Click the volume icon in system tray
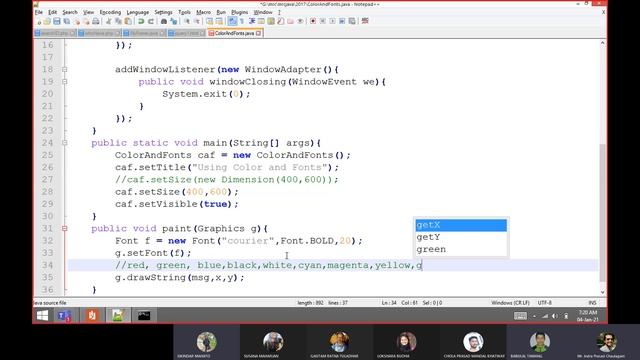Viewport: 640px width, 360px height. click(555, 316)
